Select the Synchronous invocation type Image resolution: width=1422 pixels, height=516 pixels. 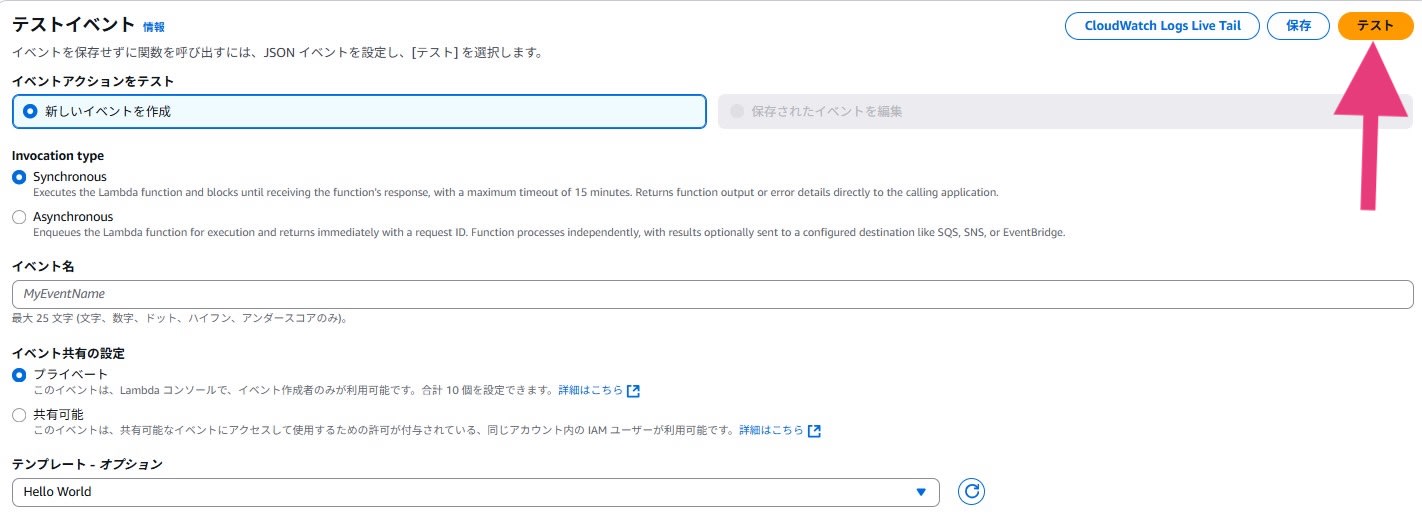[x=19, y=177]
